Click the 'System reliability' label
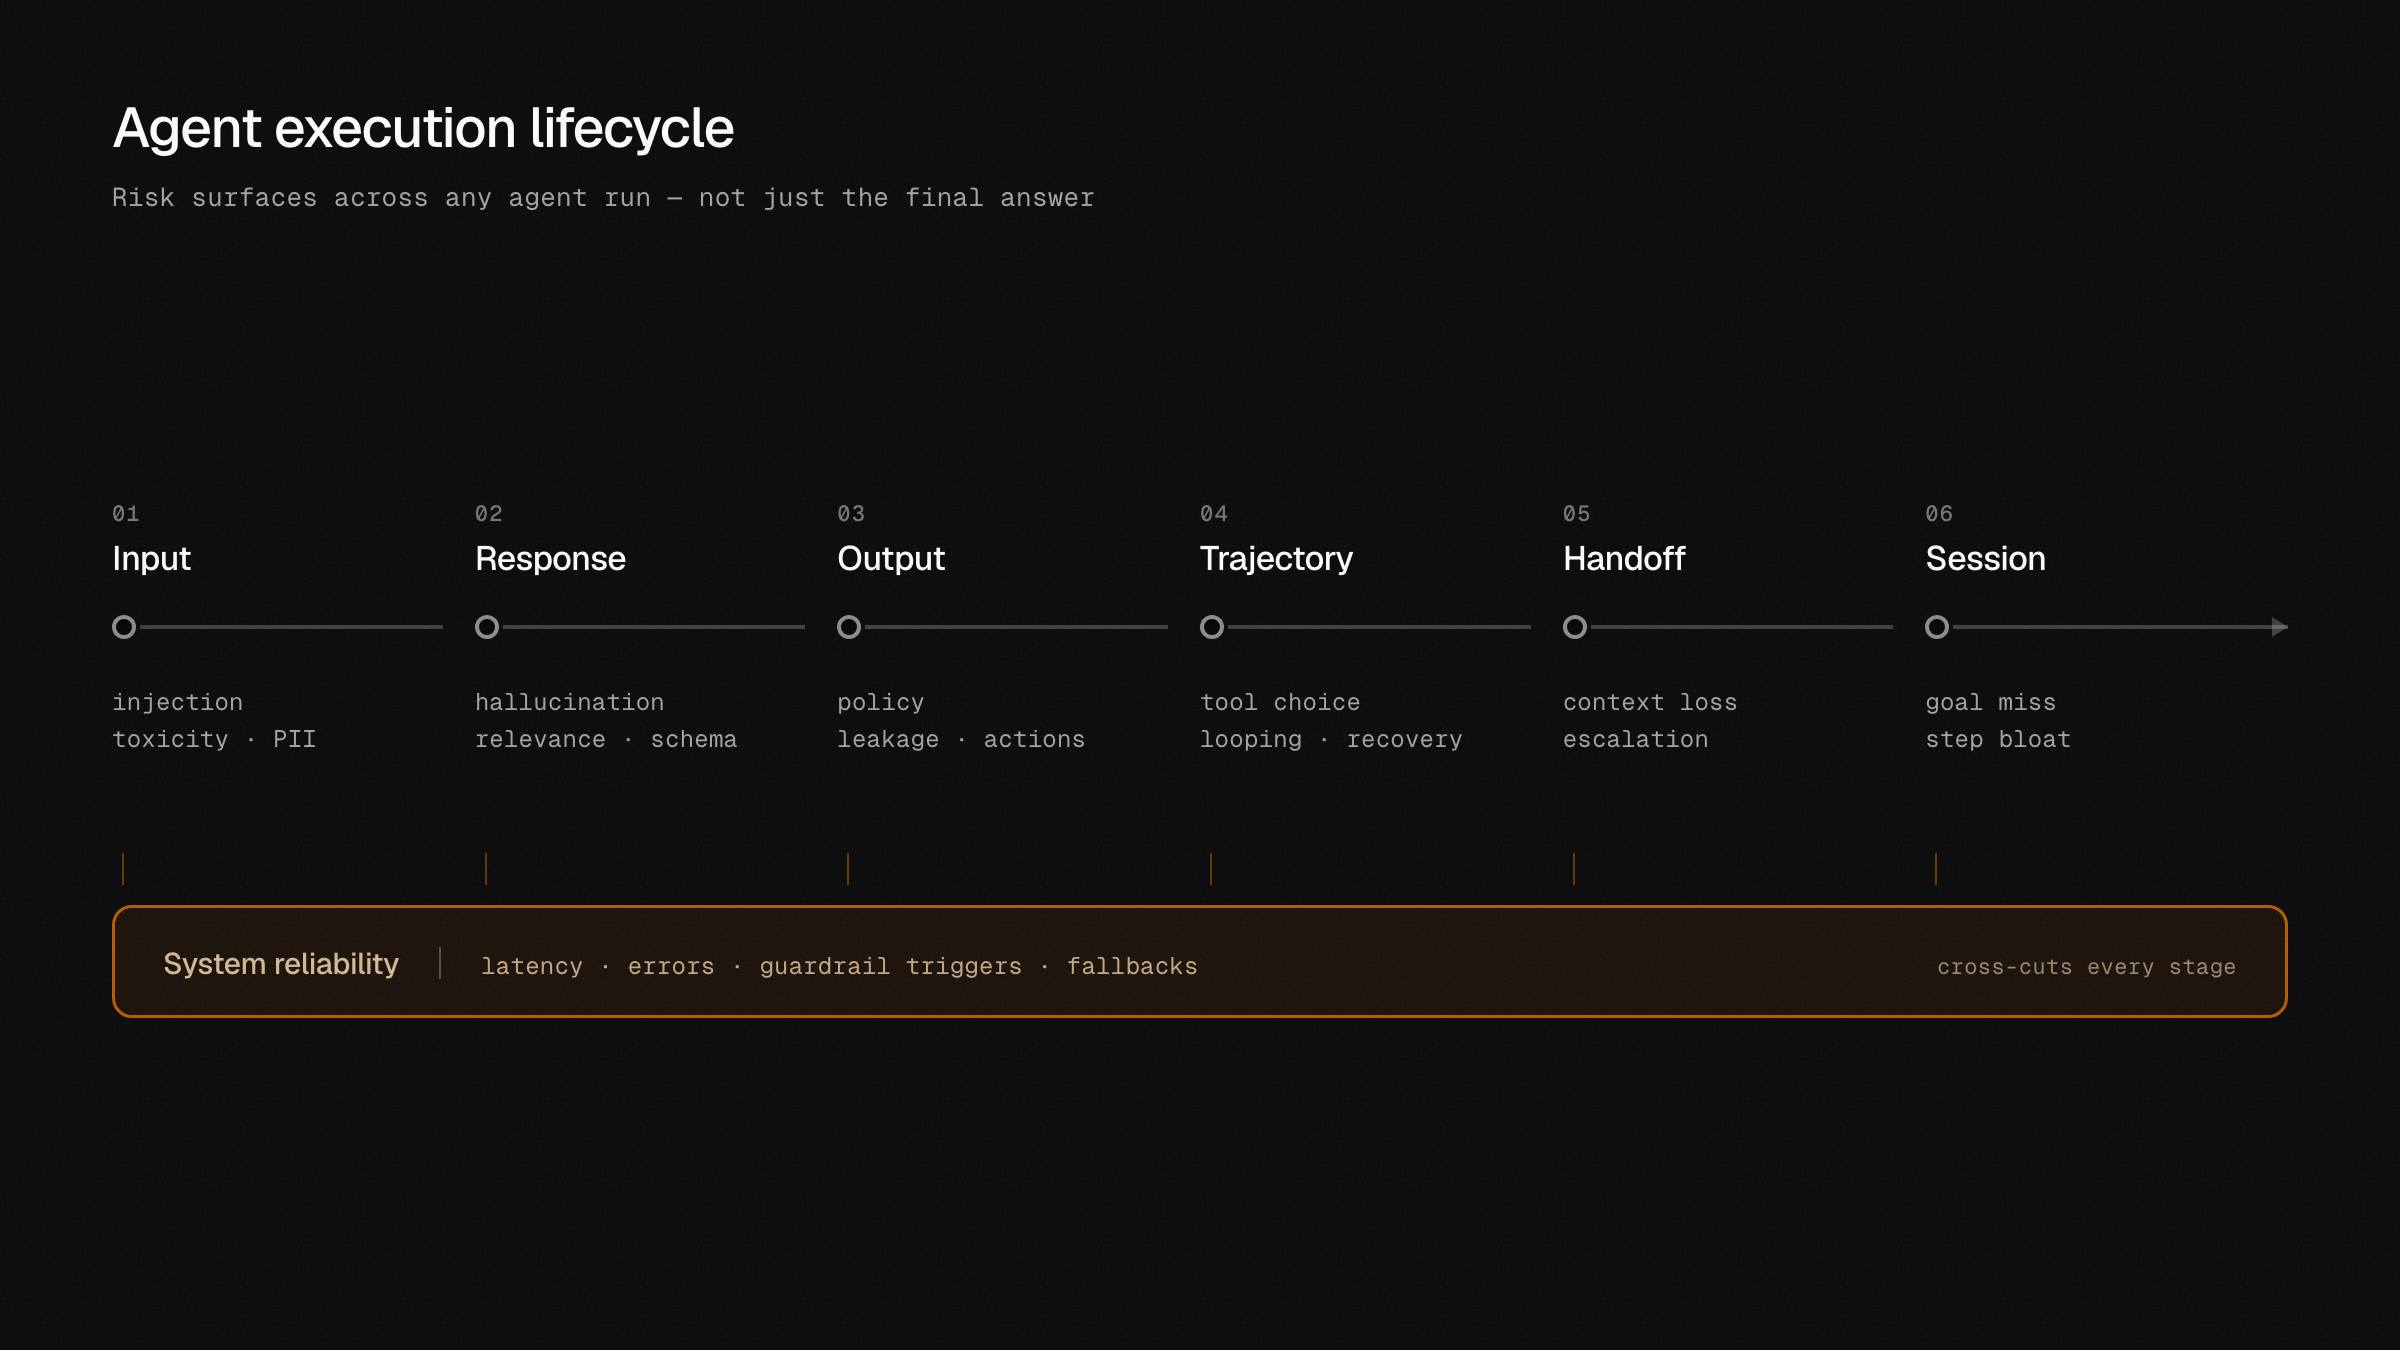The image size is (2400, 1350). [x=281, y=964]
